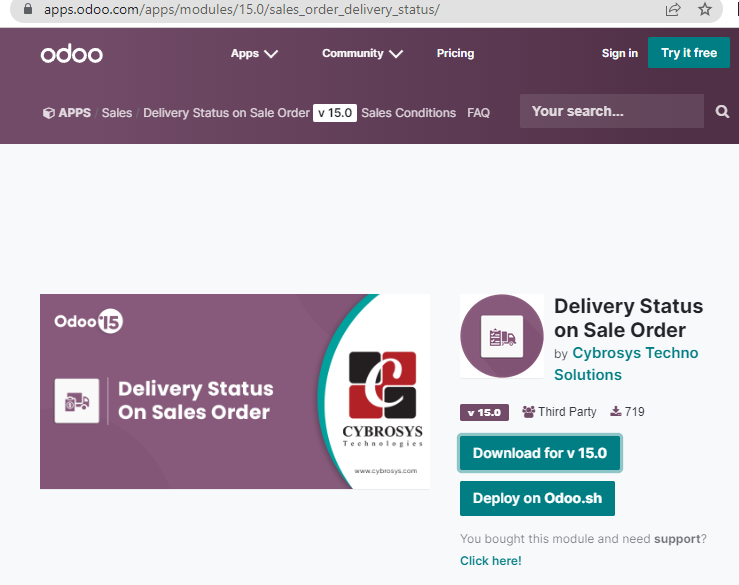Viewport: 739px width, 585px height.
Task: Go to the Pricing page
Action: coord(455,53)
